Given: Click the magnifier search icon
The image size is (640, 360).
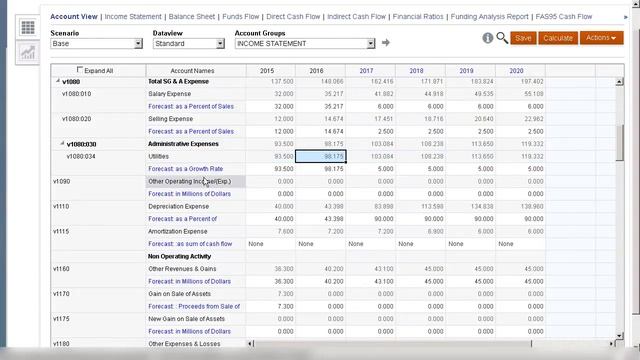Looking at the screenshot, I should point(502,38).
